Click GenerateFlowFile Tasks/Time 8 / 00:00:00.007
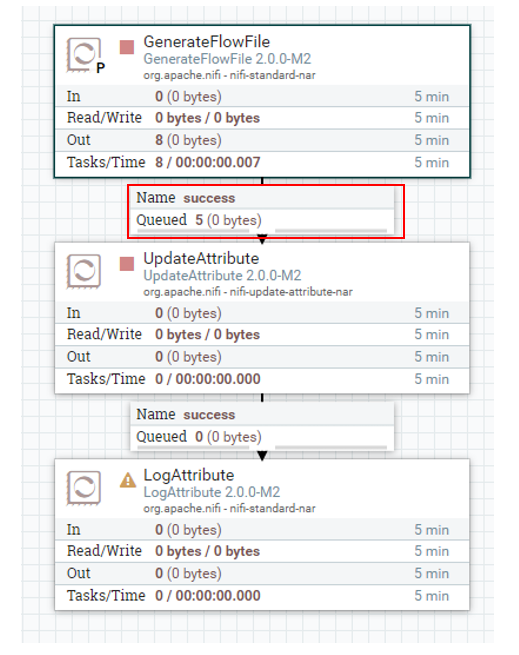Viewport: 519px width, 655px height. tap(208, 162)
